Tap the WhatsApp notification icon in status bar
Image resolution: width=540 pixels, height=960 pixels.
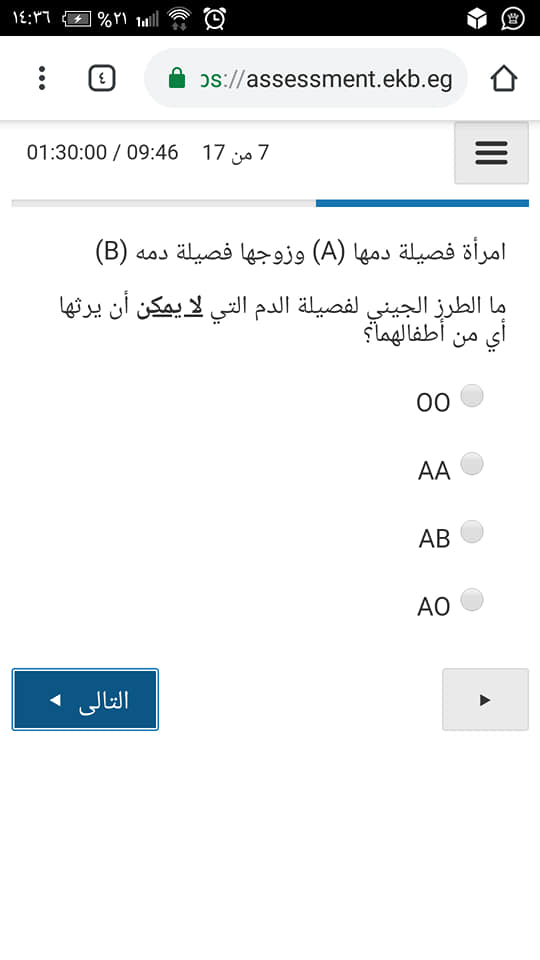tap(513, 19)
